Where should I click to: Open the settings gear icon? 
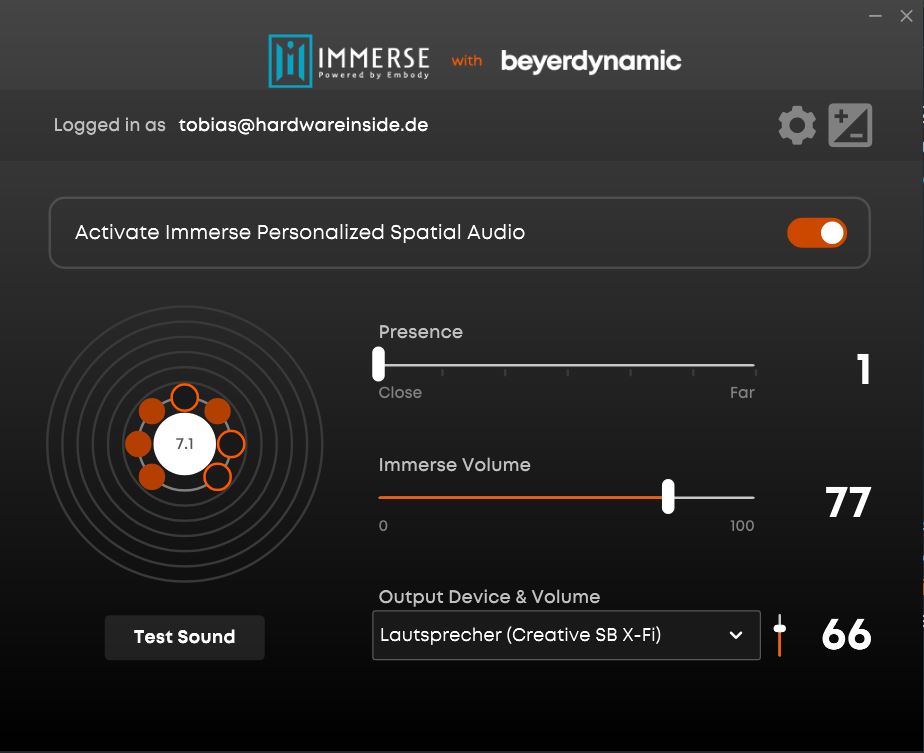click(797, 125)
